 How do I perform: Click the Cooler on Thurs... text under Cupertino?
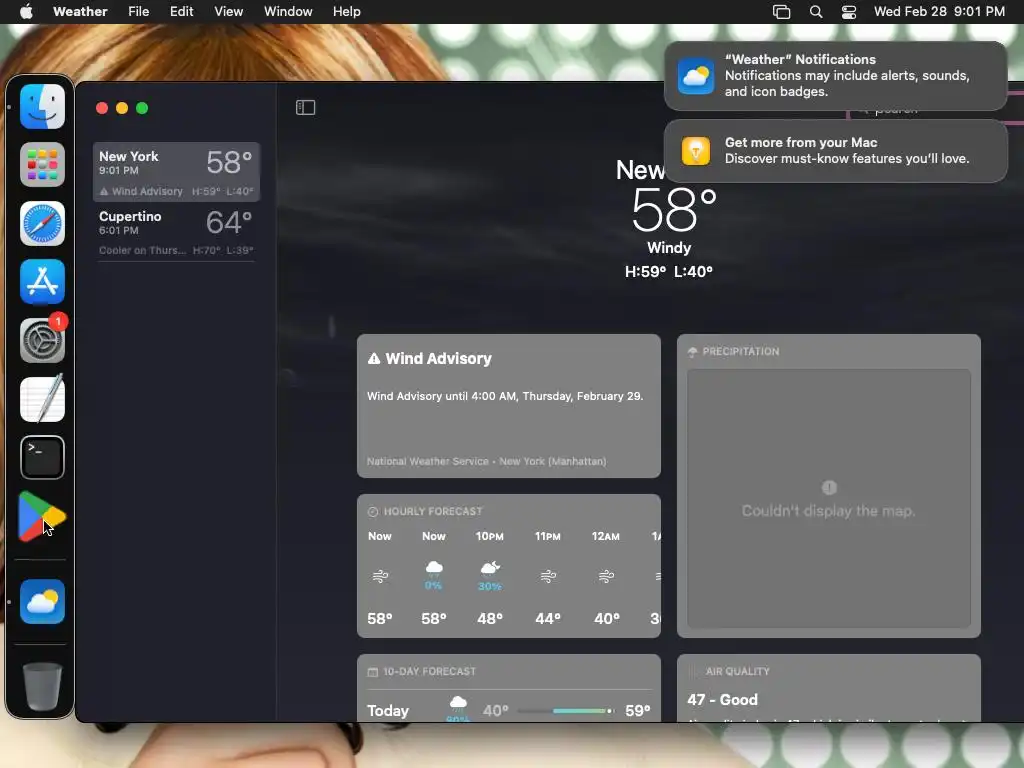coord(142,250)
